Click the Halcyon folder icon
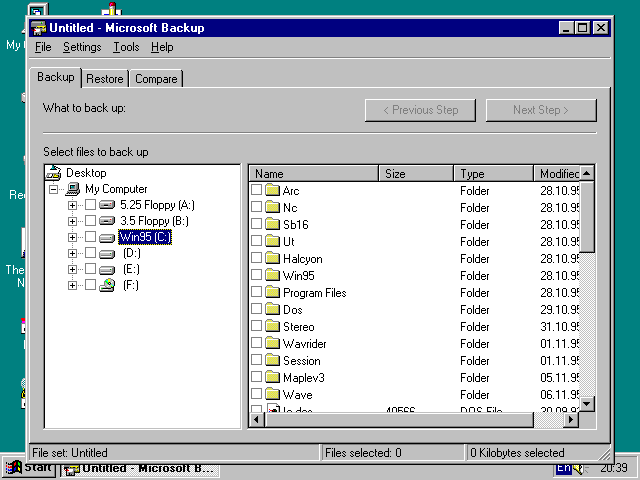Screen dimensions: 640x480 [272, 259]
